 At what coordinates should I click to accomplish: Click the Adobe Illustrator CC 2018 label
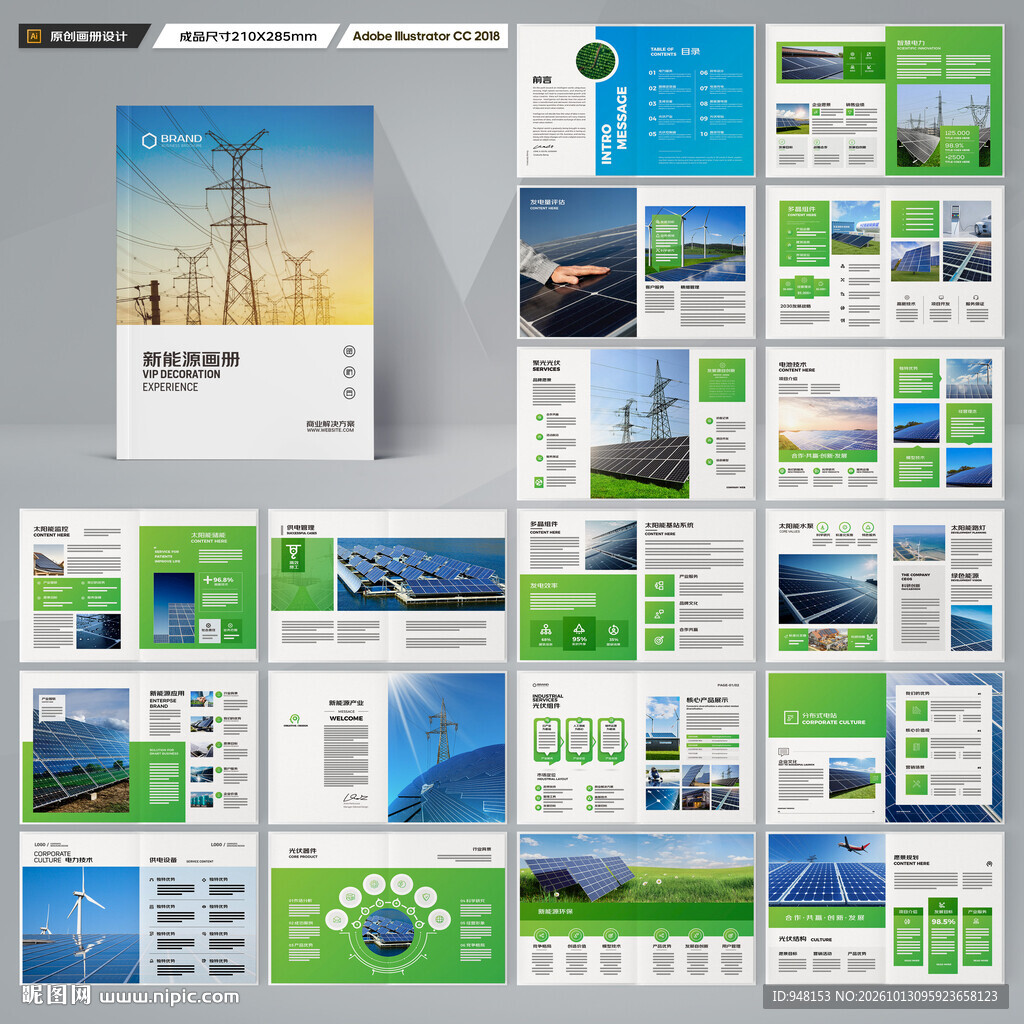426,36
